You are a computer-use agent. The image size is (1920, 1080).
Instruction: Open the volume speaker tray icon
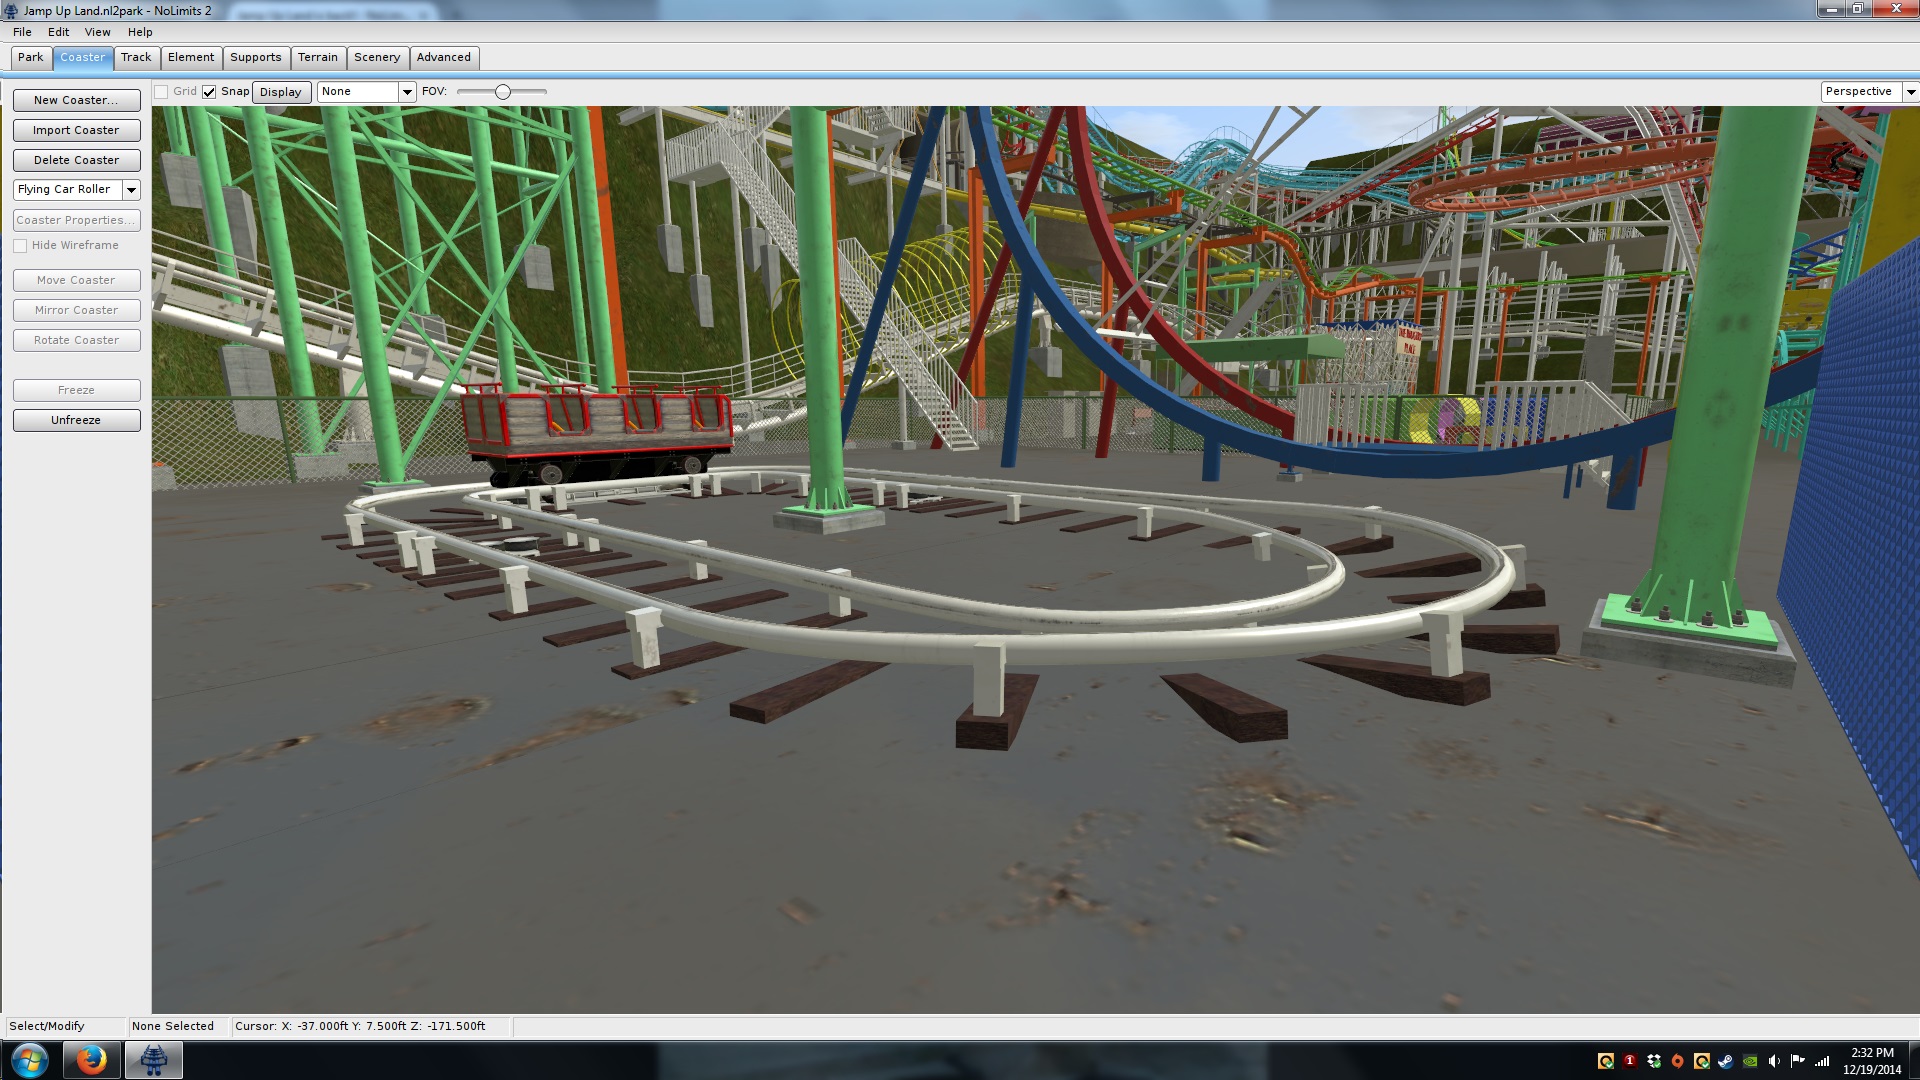tap(1774, 1061)
